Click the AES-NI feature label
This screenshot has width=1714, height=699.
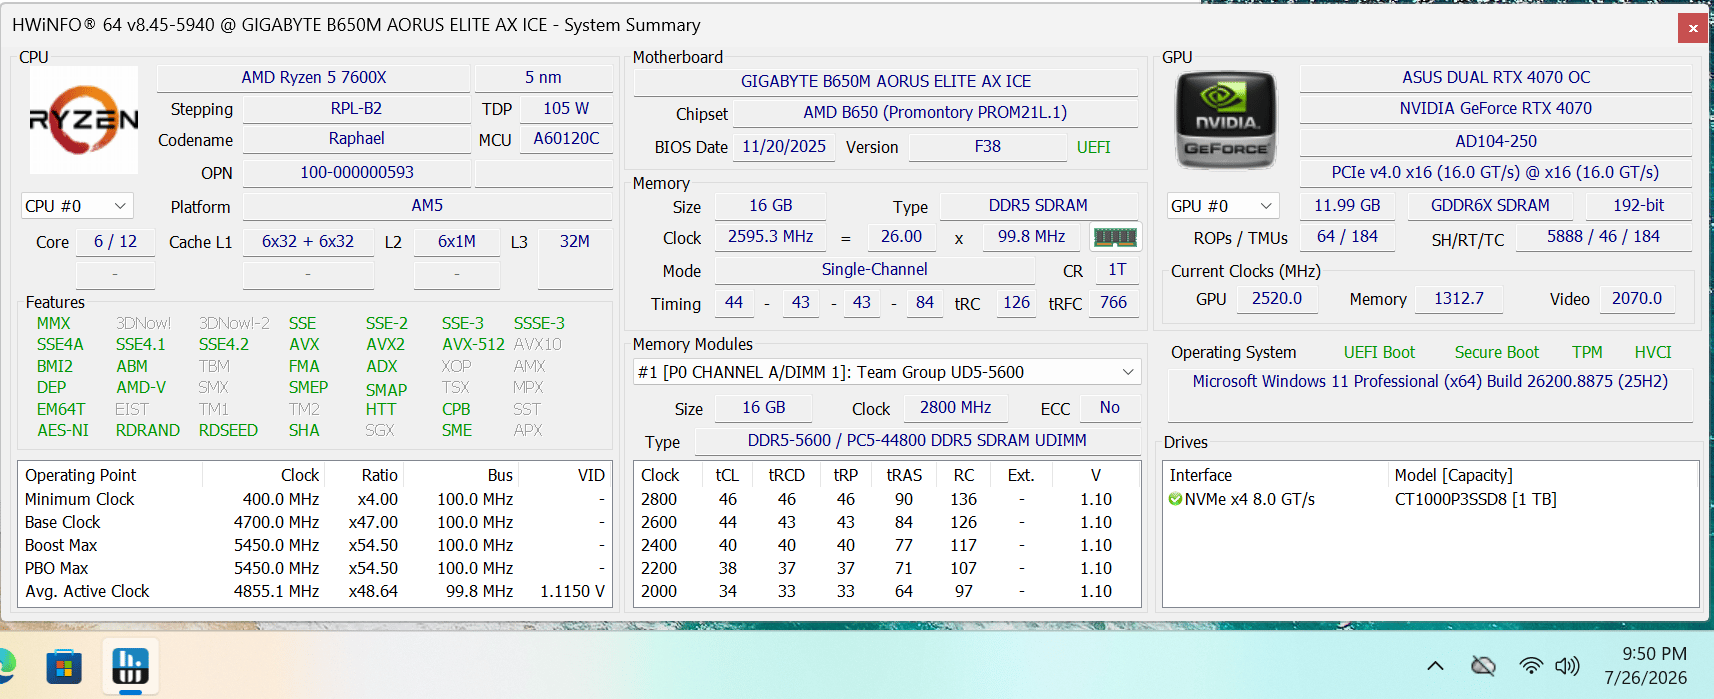[x=62, y=430]
